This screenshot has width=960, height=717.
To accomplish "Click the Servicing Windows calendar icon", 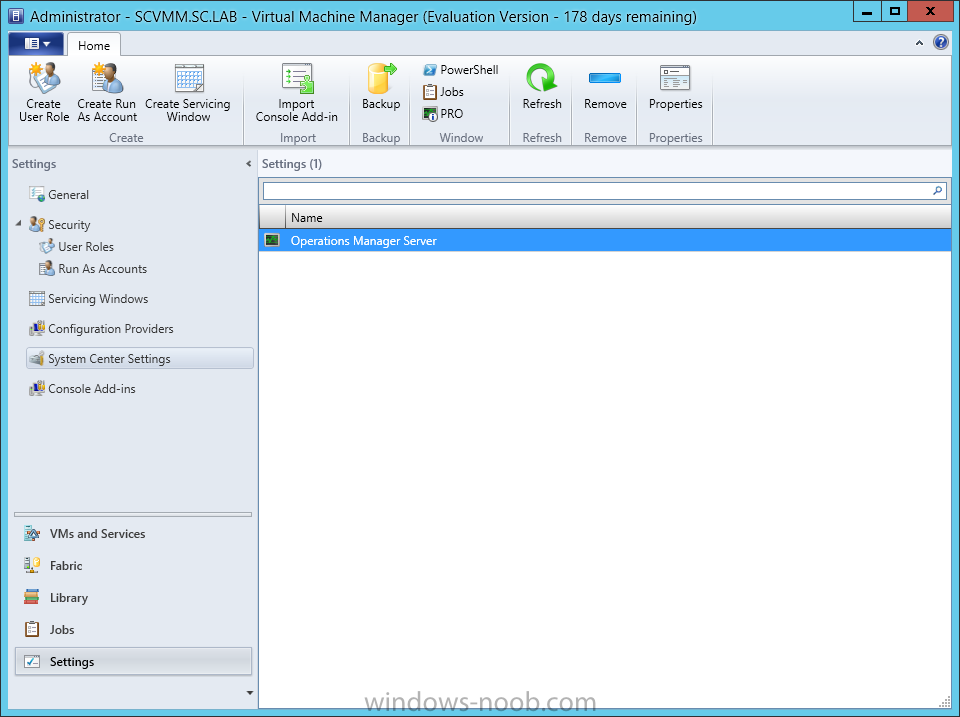I will point(37,298).
